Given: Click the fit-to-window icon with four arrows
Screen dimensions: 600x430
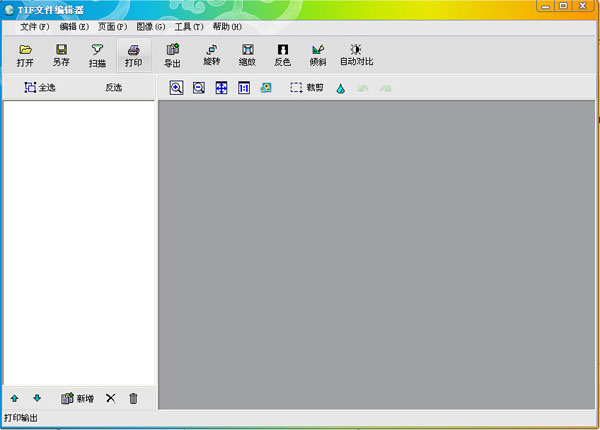Looking at the screenshot, I should tap(221, 88).
